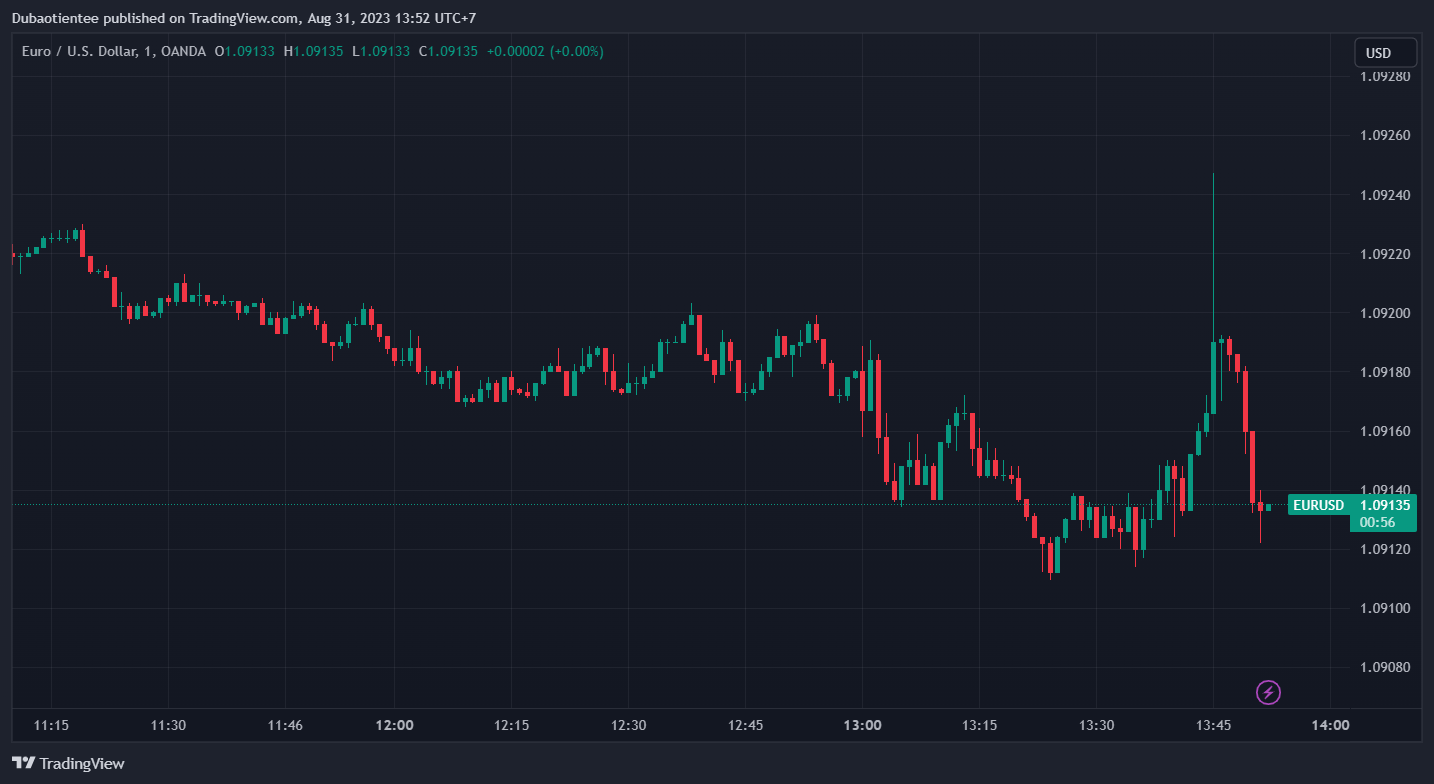Click the EURUSD current price label
1434x784 pixels.
pyautogui.click(x=1351, y=505)
